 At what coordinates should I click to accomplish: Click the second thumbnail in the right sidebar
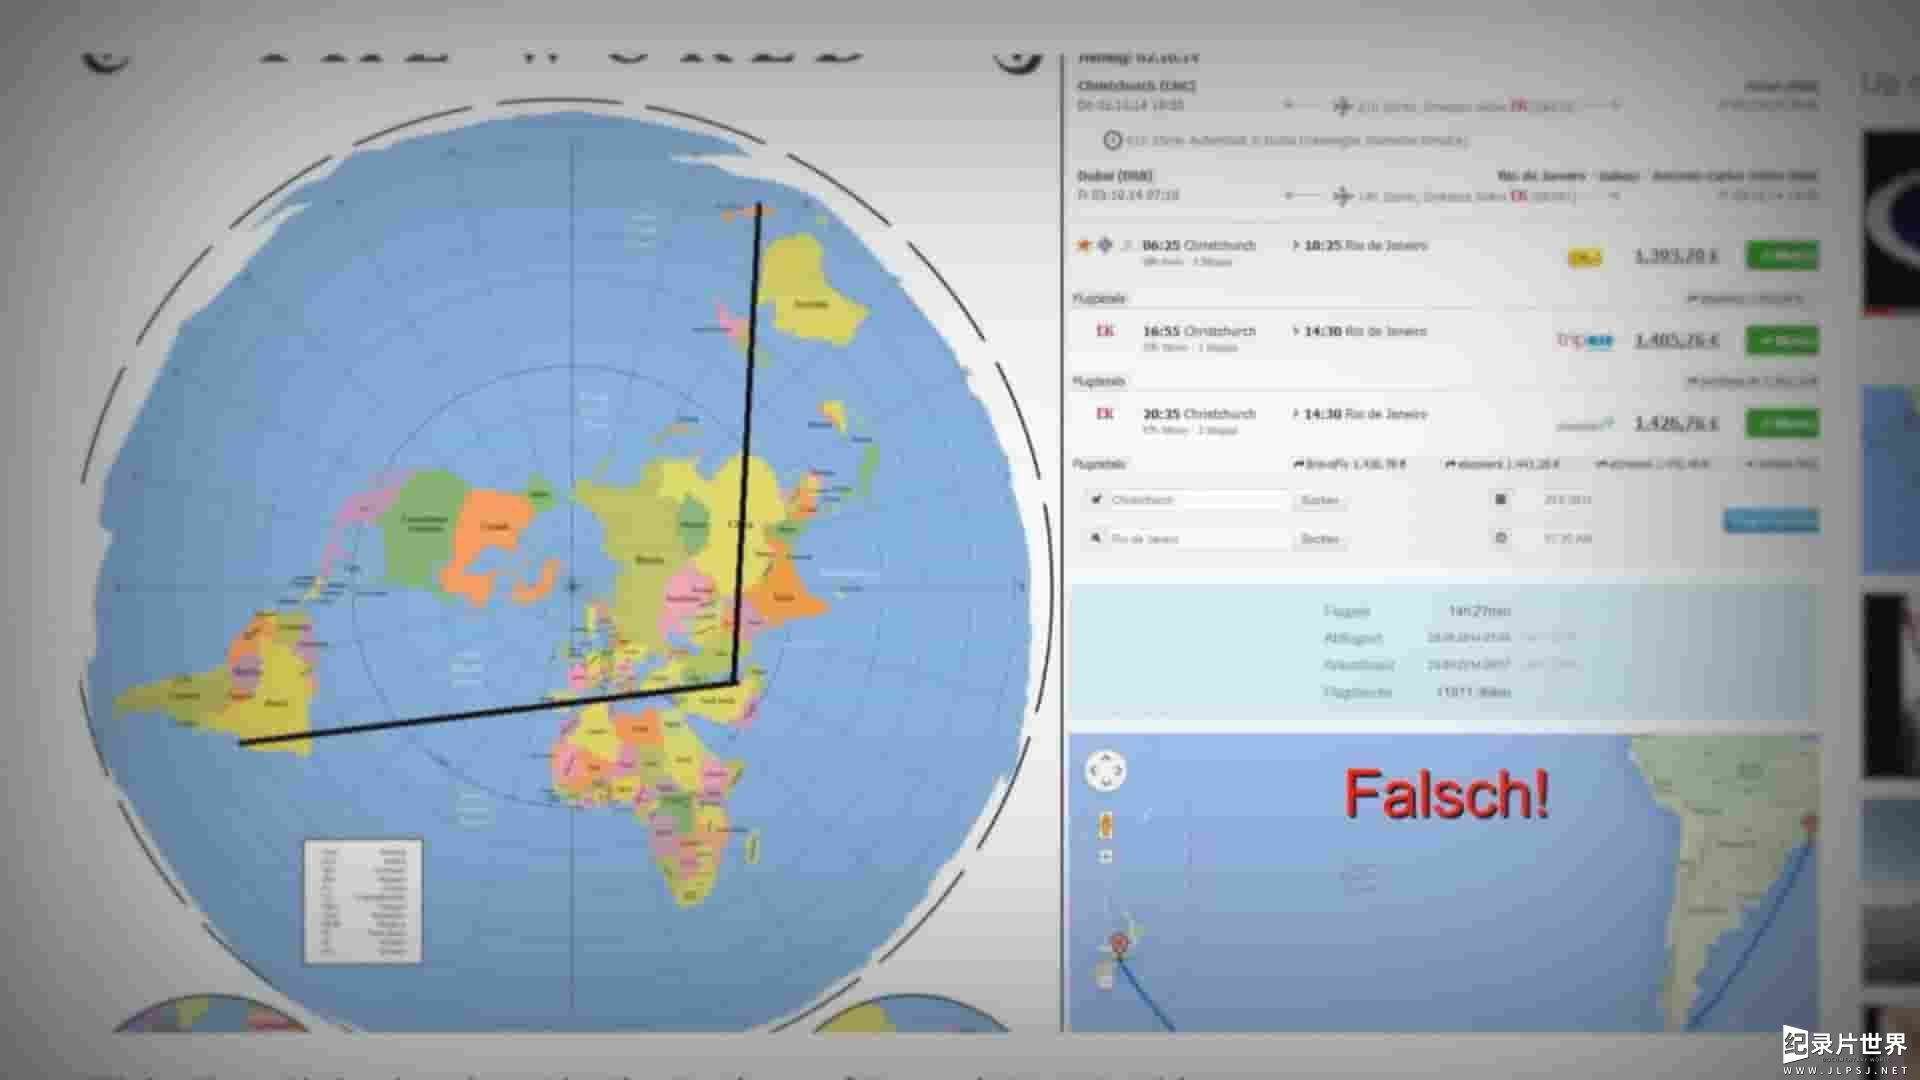pyautogui.click(x=1891, y=482)
